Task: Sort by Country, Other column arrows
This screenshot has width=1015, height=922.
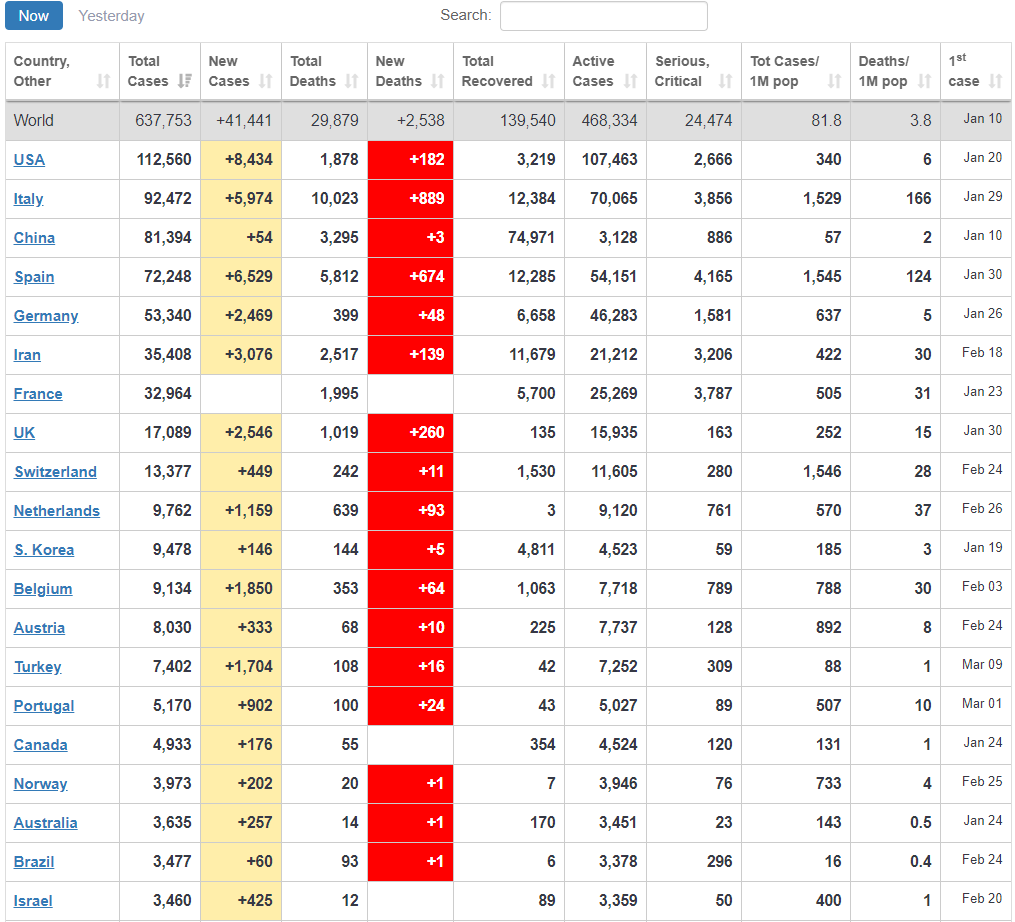Action: (103, 81)
